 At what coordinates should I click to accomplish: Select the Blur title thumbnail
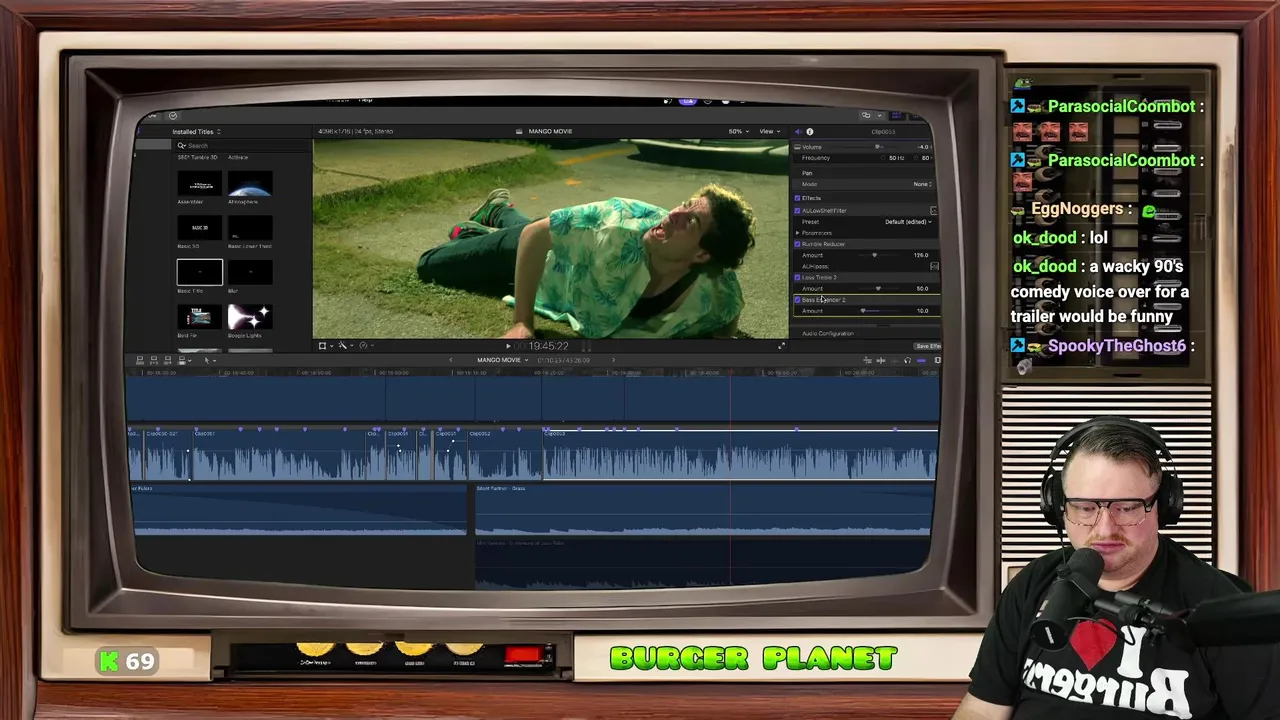[250, 272]
